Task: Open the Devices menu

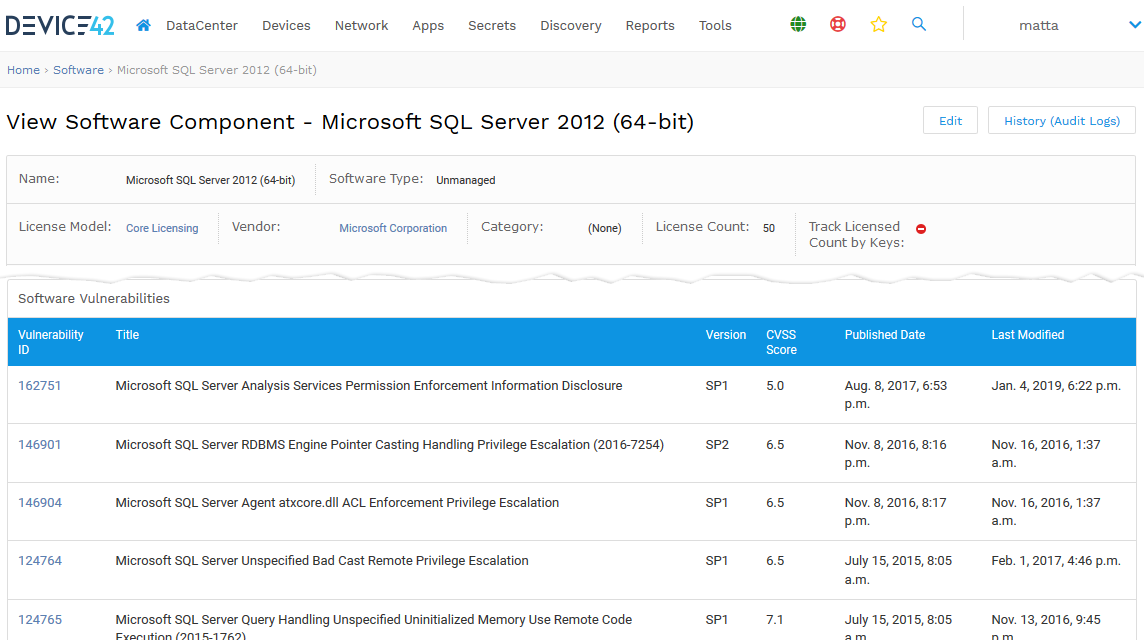Action: [x=286, y=26]
